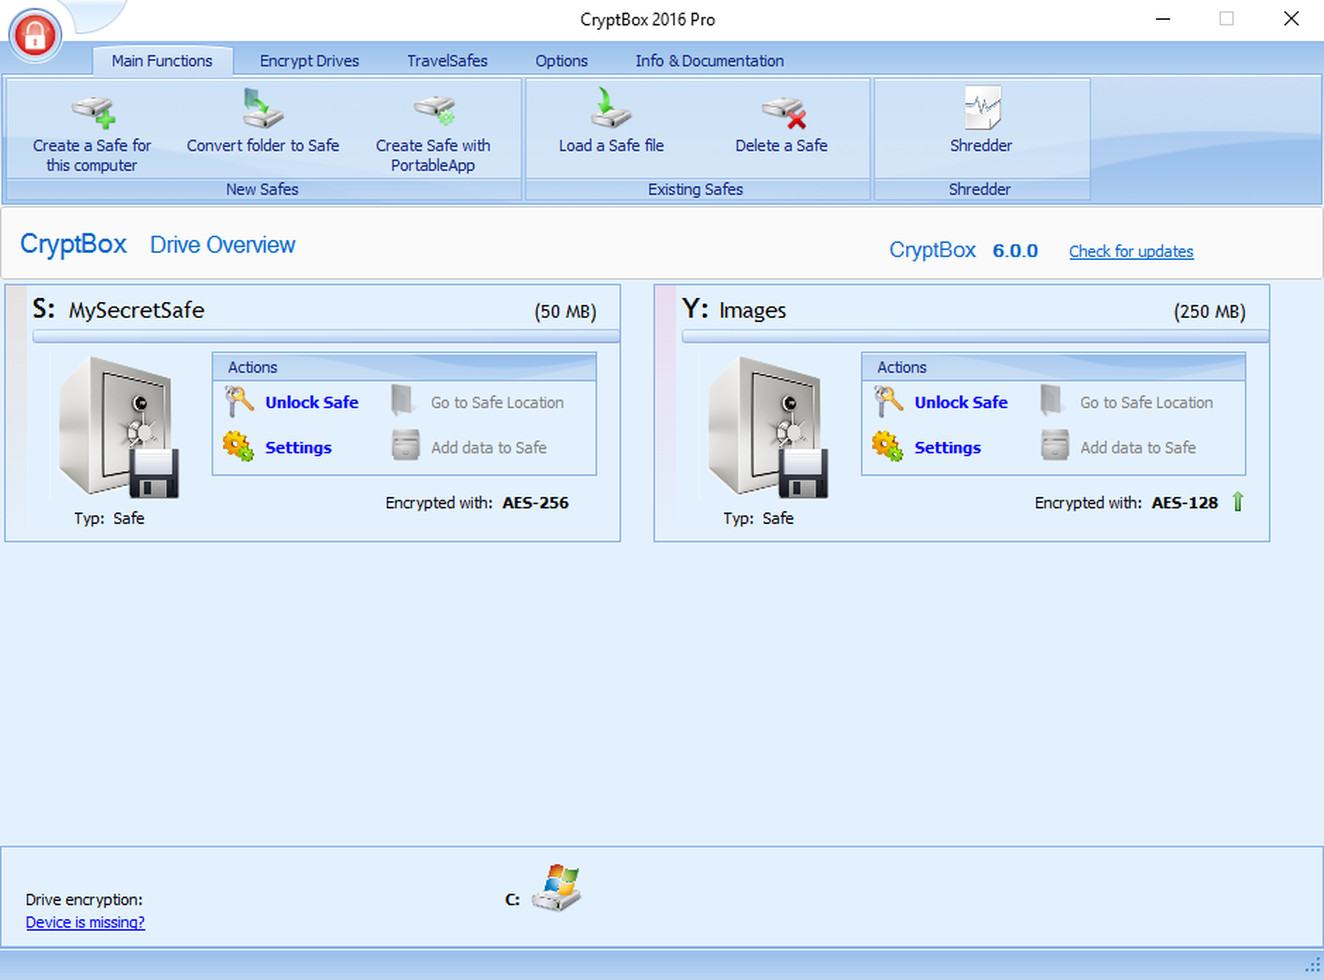Click Add data icon for MySecretSafe
The image size is (1324, 980).
(405, 445)
